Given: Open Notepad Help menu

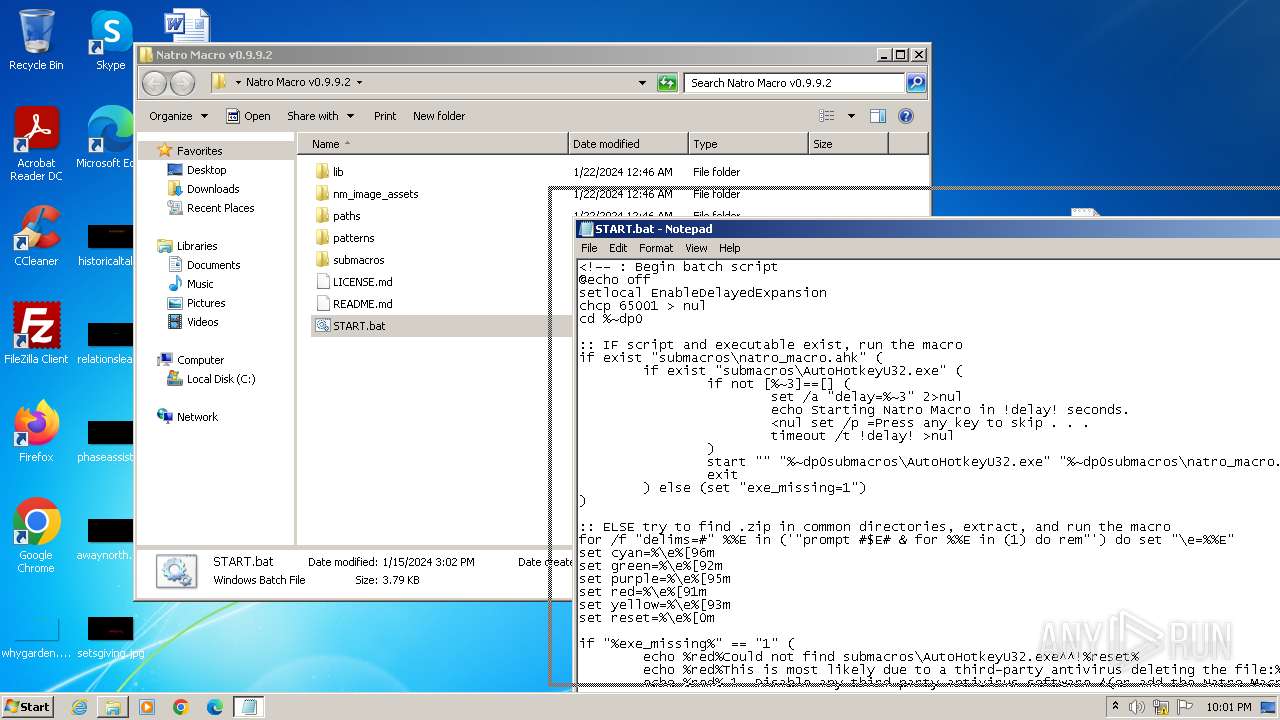Looking at the screenshot, I should 729,248.
